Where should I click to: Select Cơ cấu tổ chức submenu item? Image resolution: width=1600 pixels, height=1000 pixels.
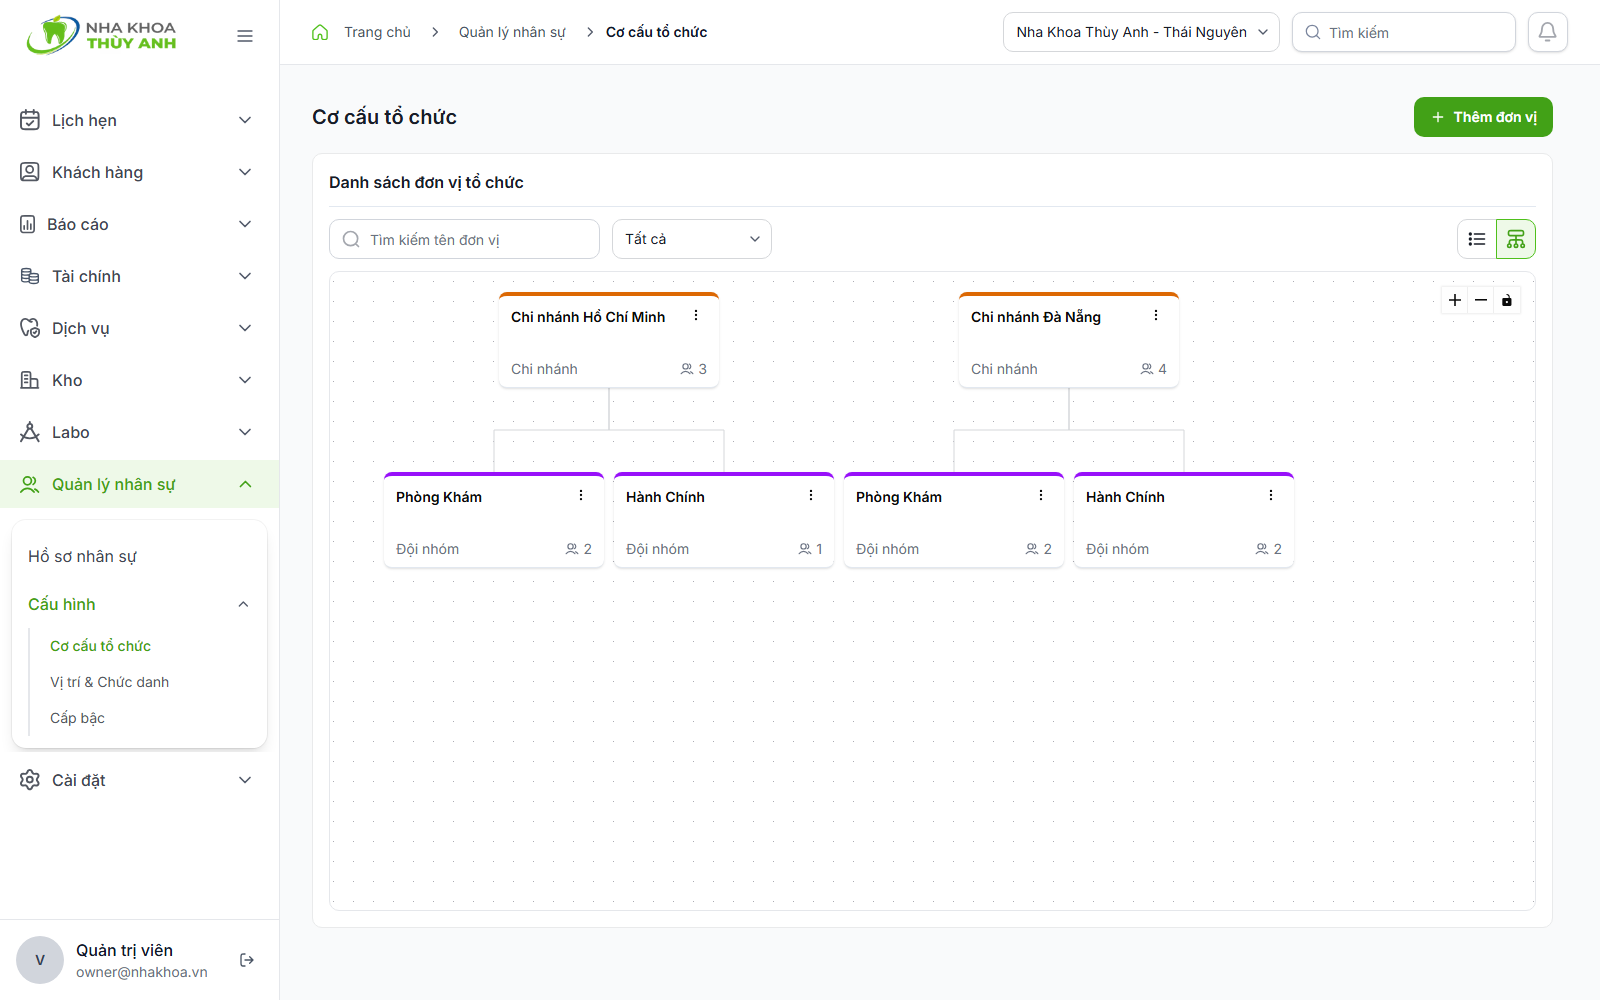(x=100, y=646)
